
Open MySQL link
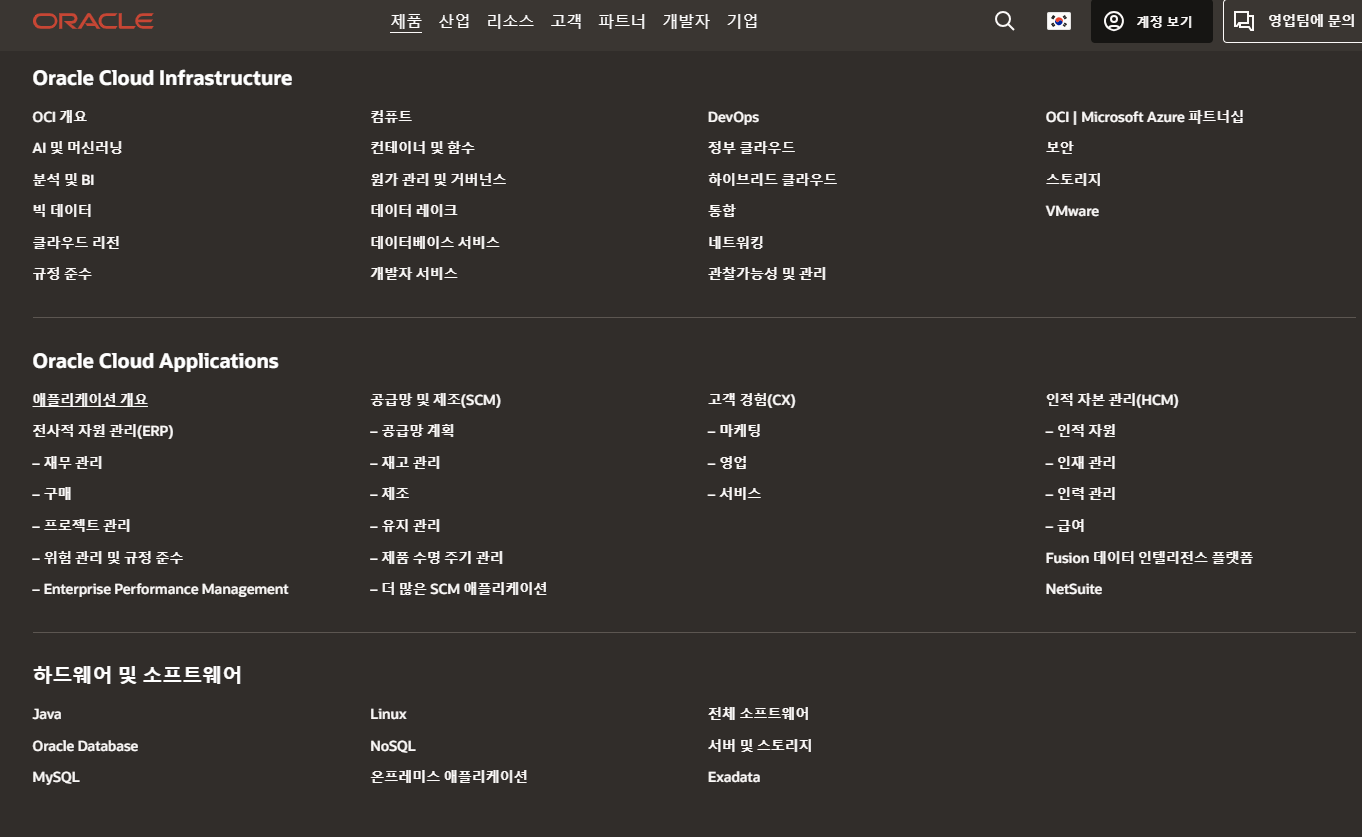tap(56, 777)
